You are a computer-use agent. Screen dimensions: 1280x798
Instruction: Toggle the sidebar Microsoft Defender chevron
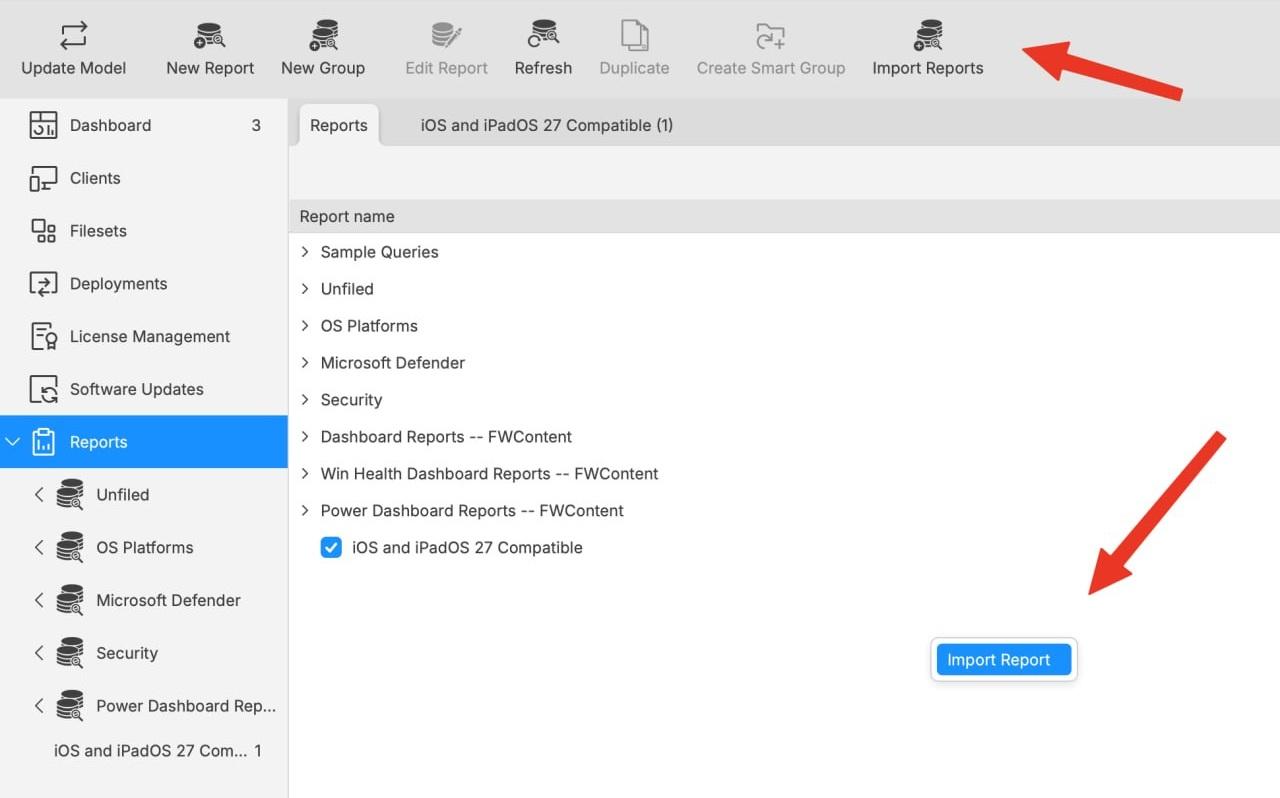point(39,600)
